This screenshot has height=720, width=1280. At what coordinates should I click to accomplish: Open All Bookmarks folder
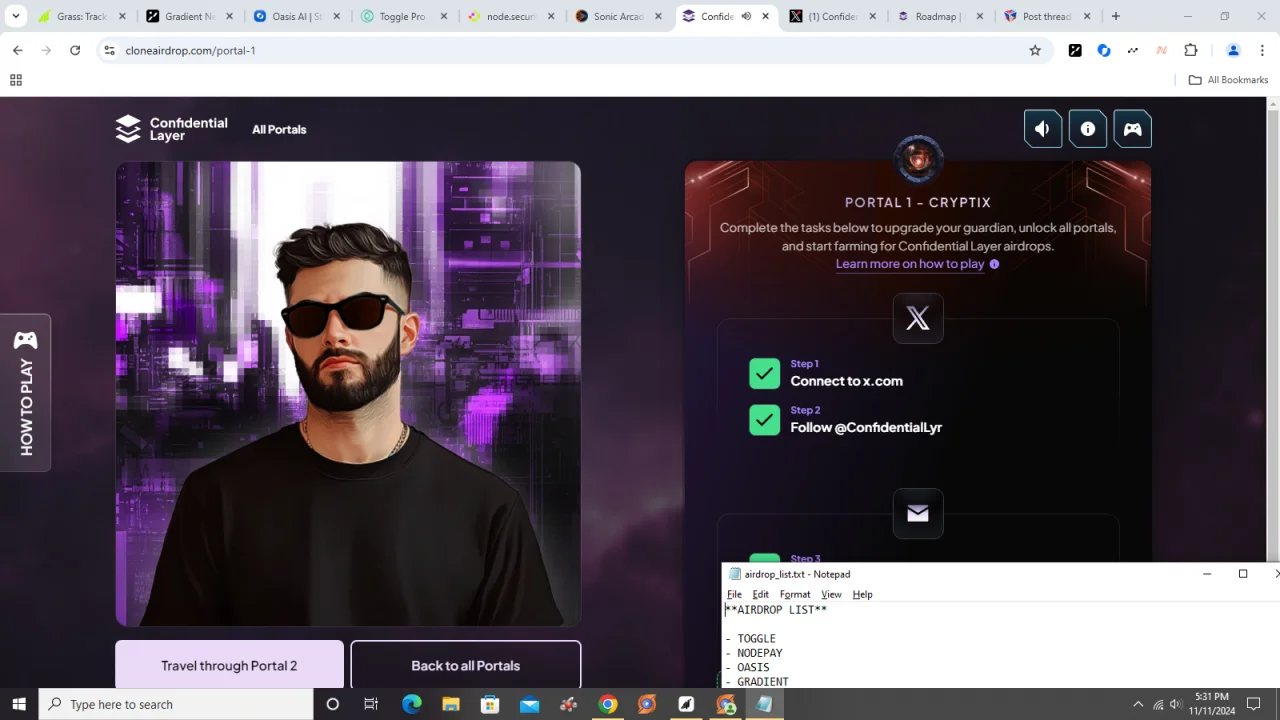1228,80
